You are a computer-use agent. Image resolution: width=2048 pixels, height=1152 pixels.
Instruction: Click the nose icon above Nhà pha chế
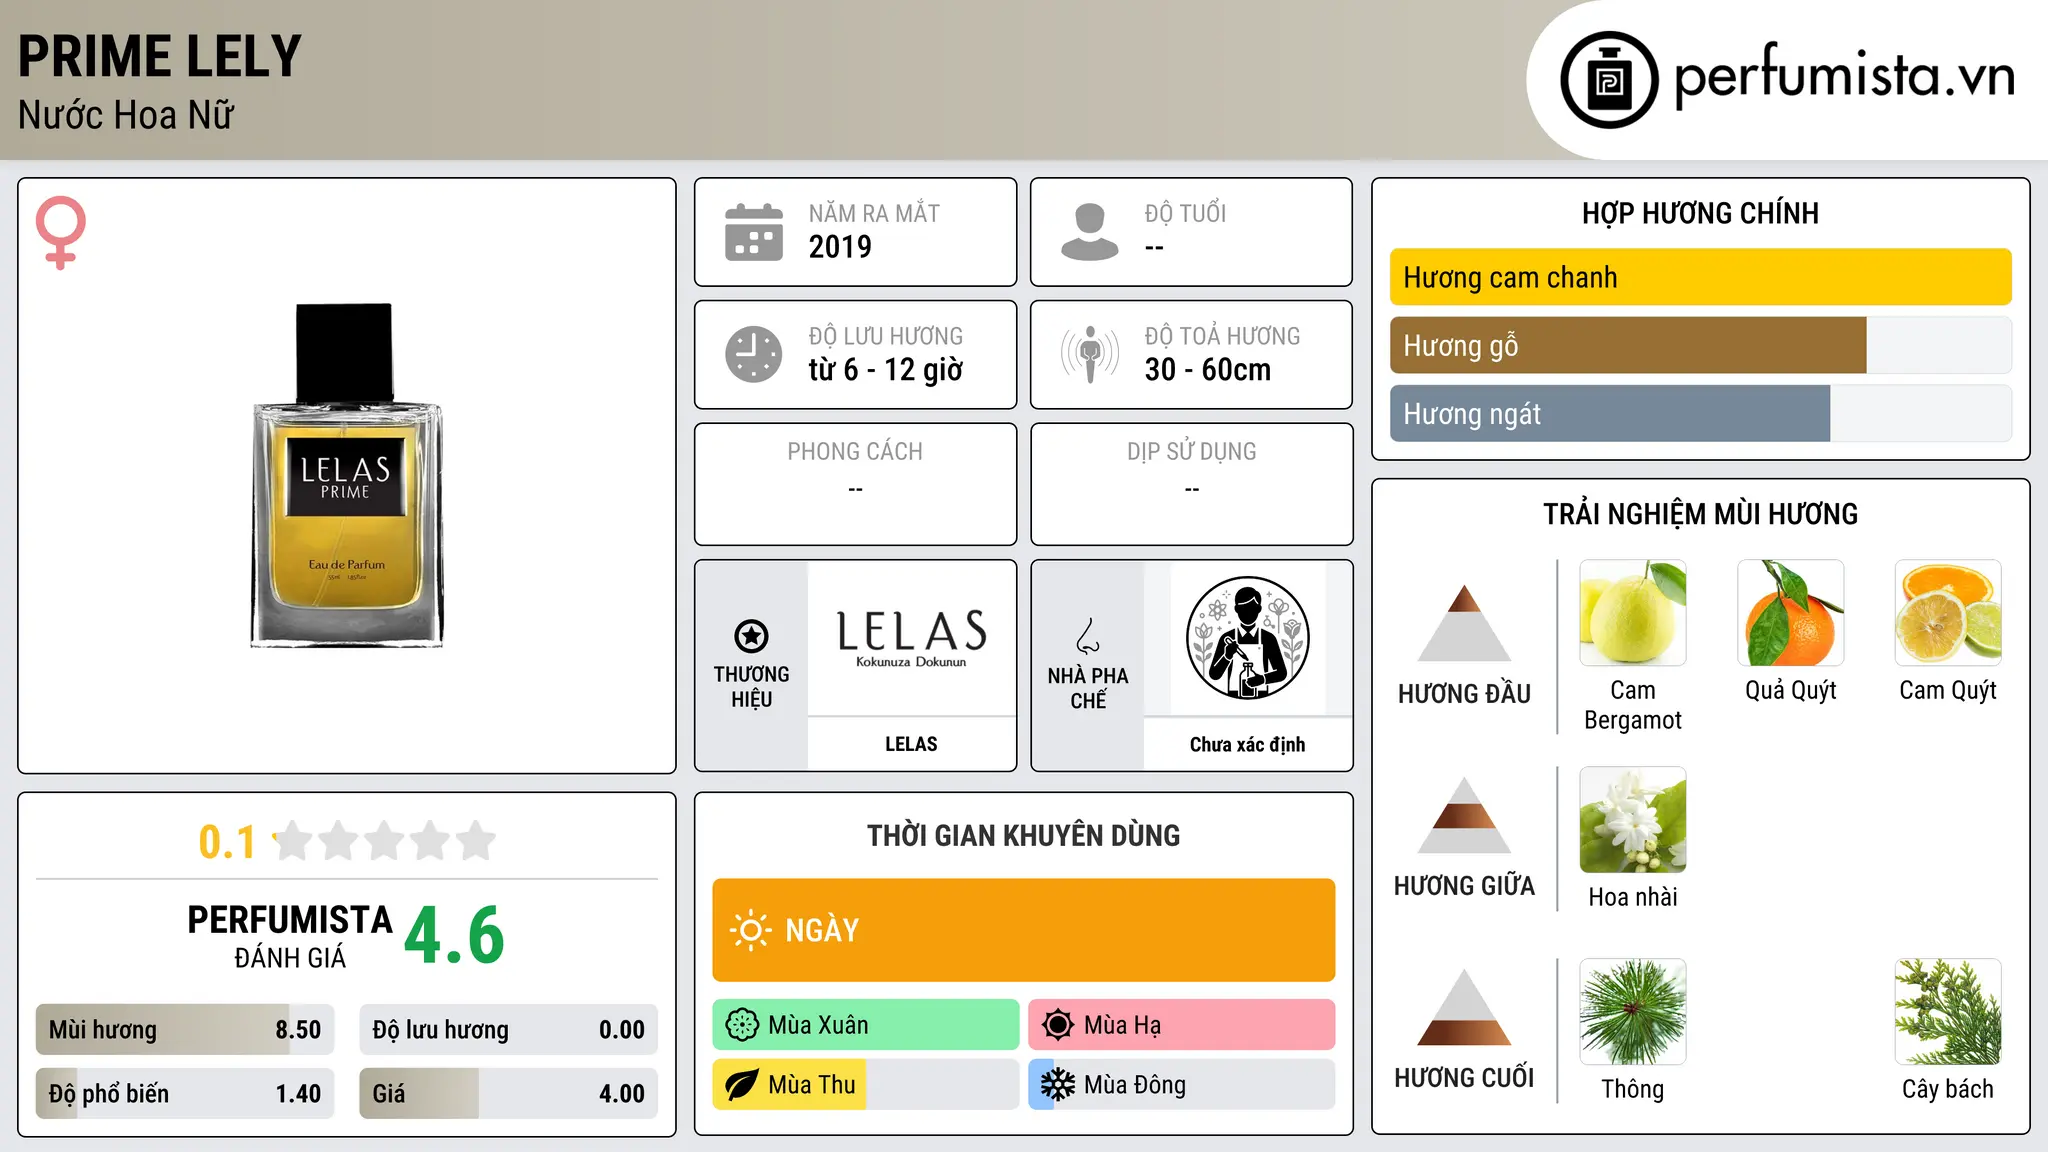[x=1088, y=636]
